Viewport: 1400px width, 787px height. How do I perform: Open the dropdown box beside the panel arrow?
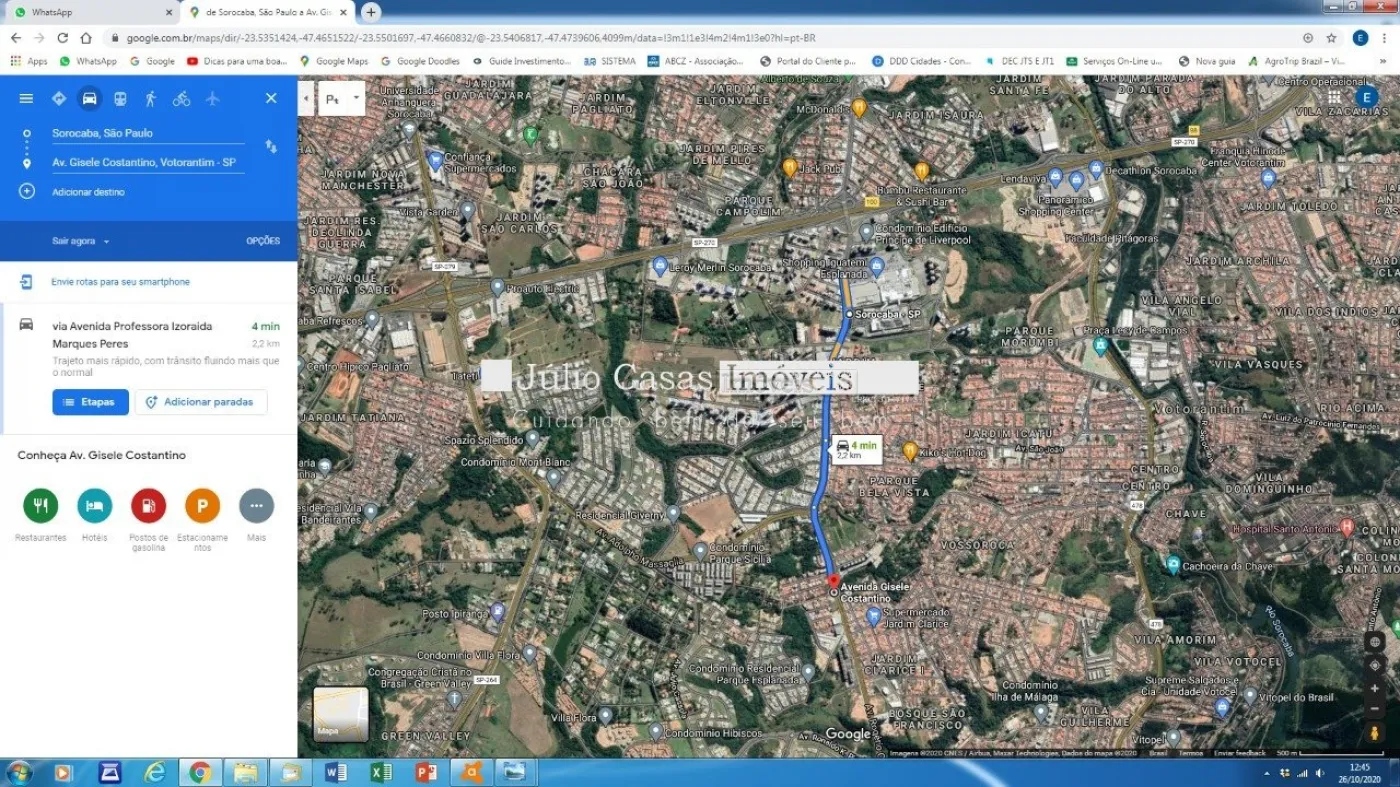pos(341,98)
